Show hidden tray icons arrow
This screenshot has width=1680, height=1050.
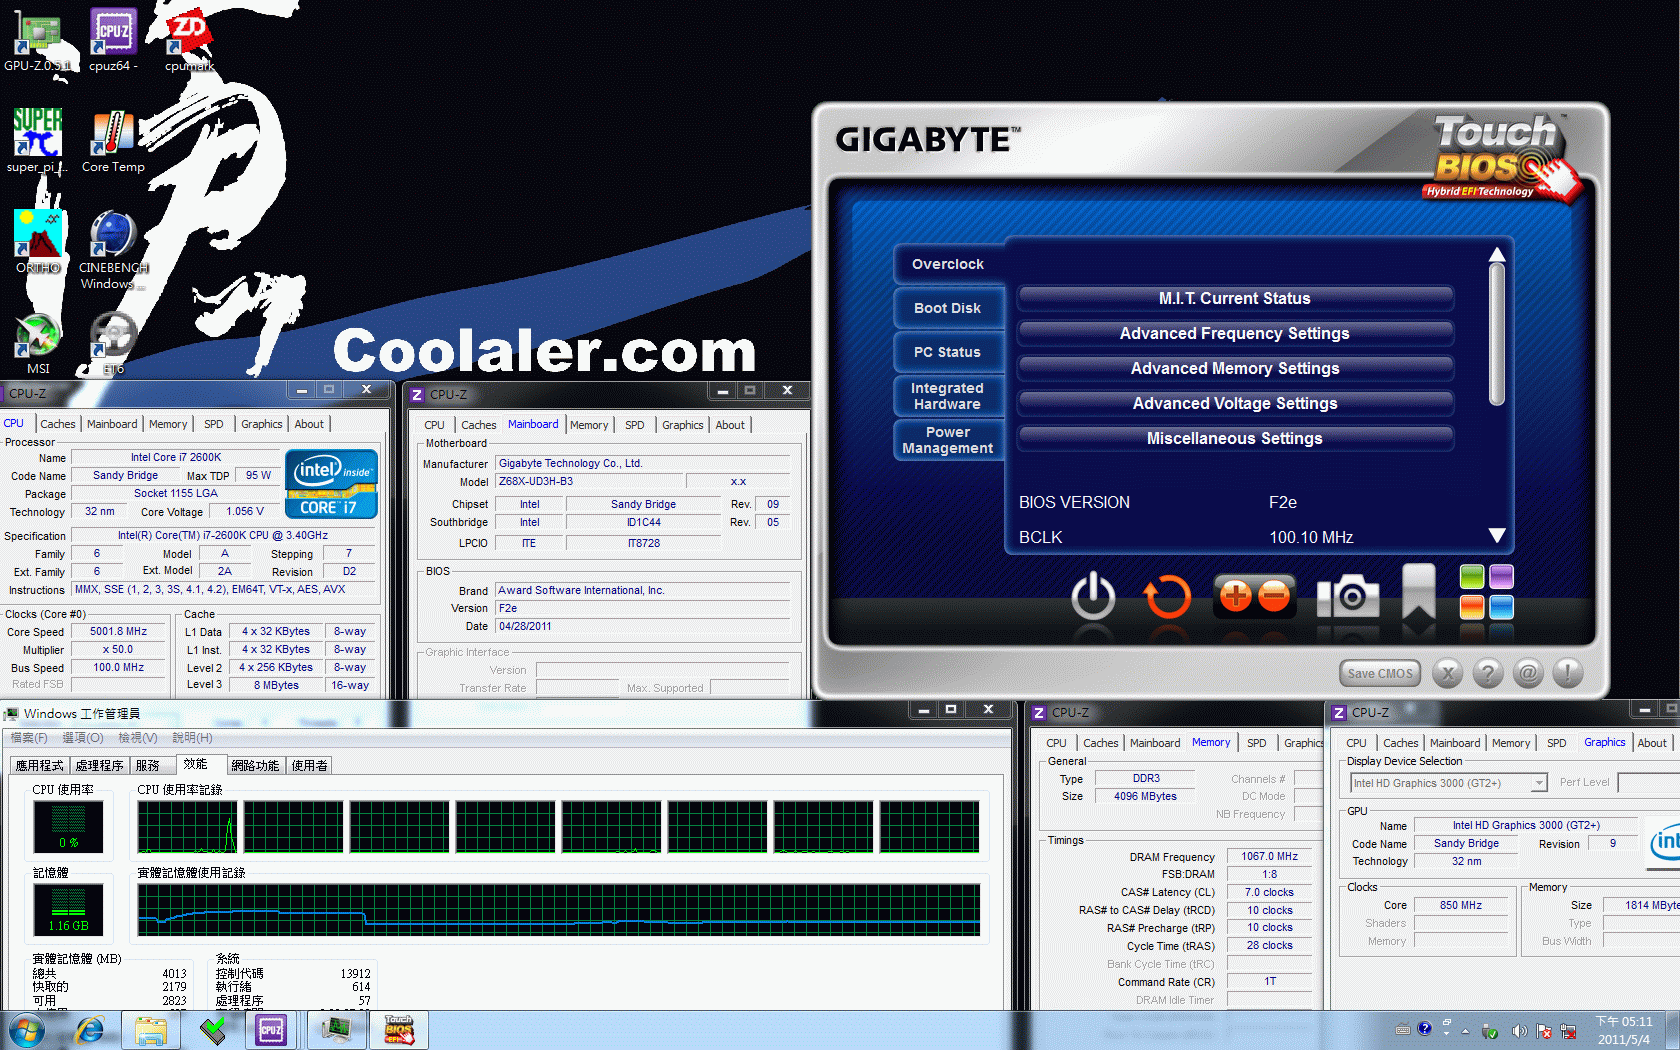[1466, 1031]
